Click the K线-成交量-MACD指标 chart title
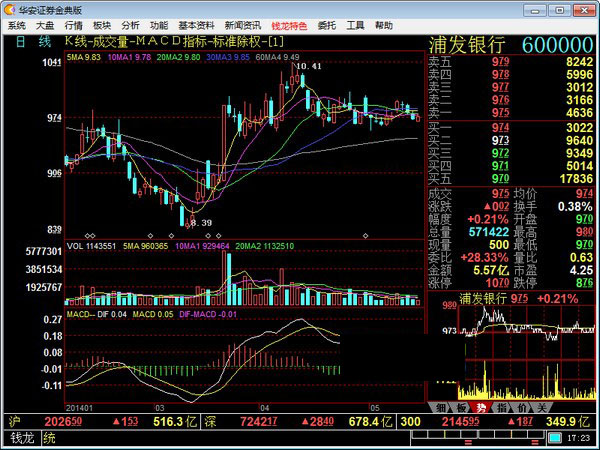The height and width of the screenshot is (450, 600). 174,41
